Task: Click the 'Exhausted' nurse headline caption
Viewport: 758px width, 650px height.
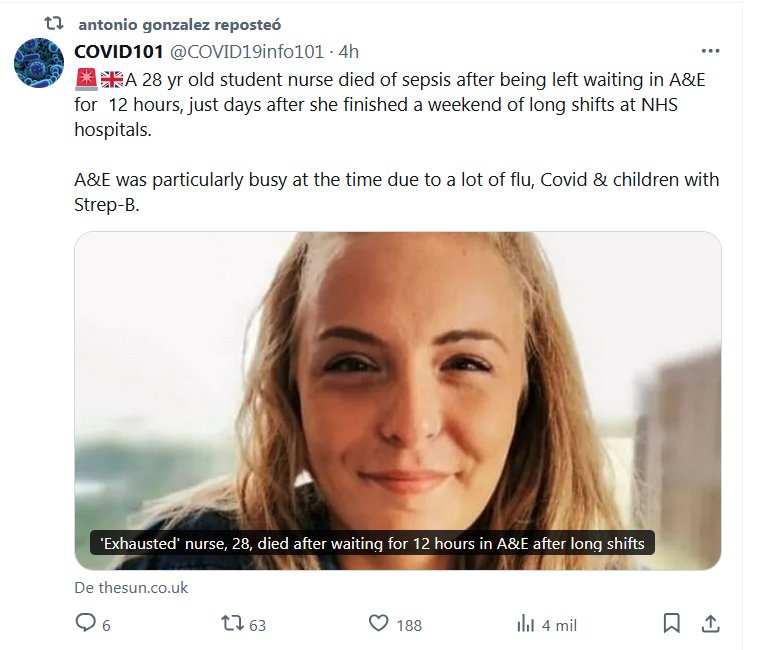Action: (x=372, y=544)
